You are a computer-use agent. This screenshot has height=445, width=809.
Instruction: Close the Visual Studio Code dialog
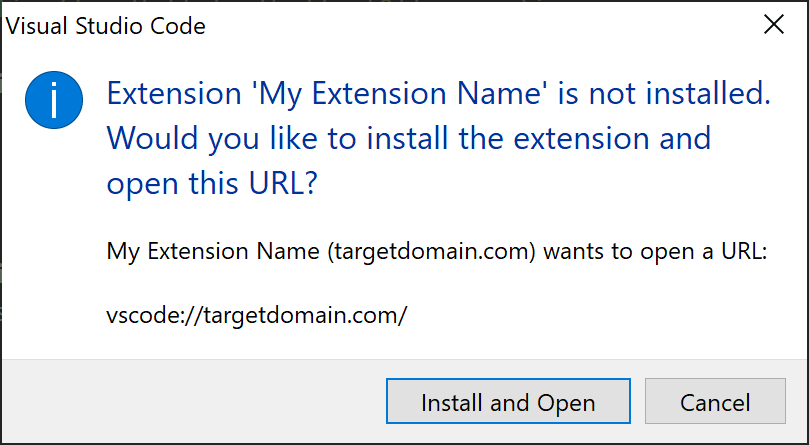(x=774, y=25)
